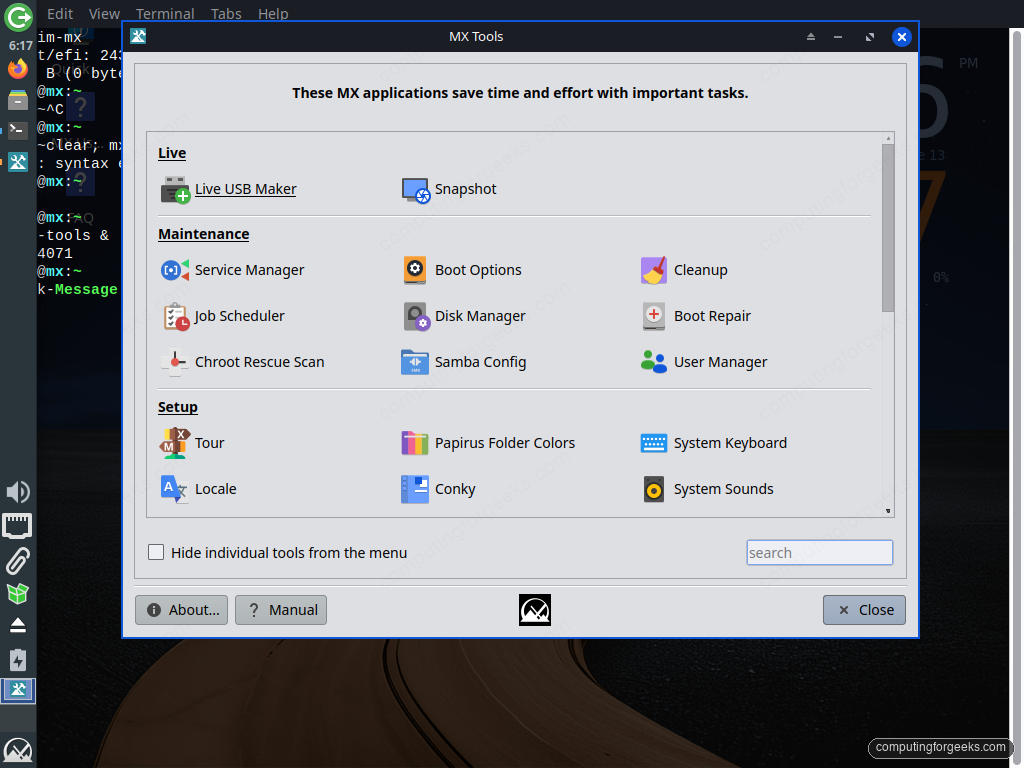Screen dimensions: 1024x768
Task: Open the file manager drawer icon in the side panel
Action: tap(18, 99)
